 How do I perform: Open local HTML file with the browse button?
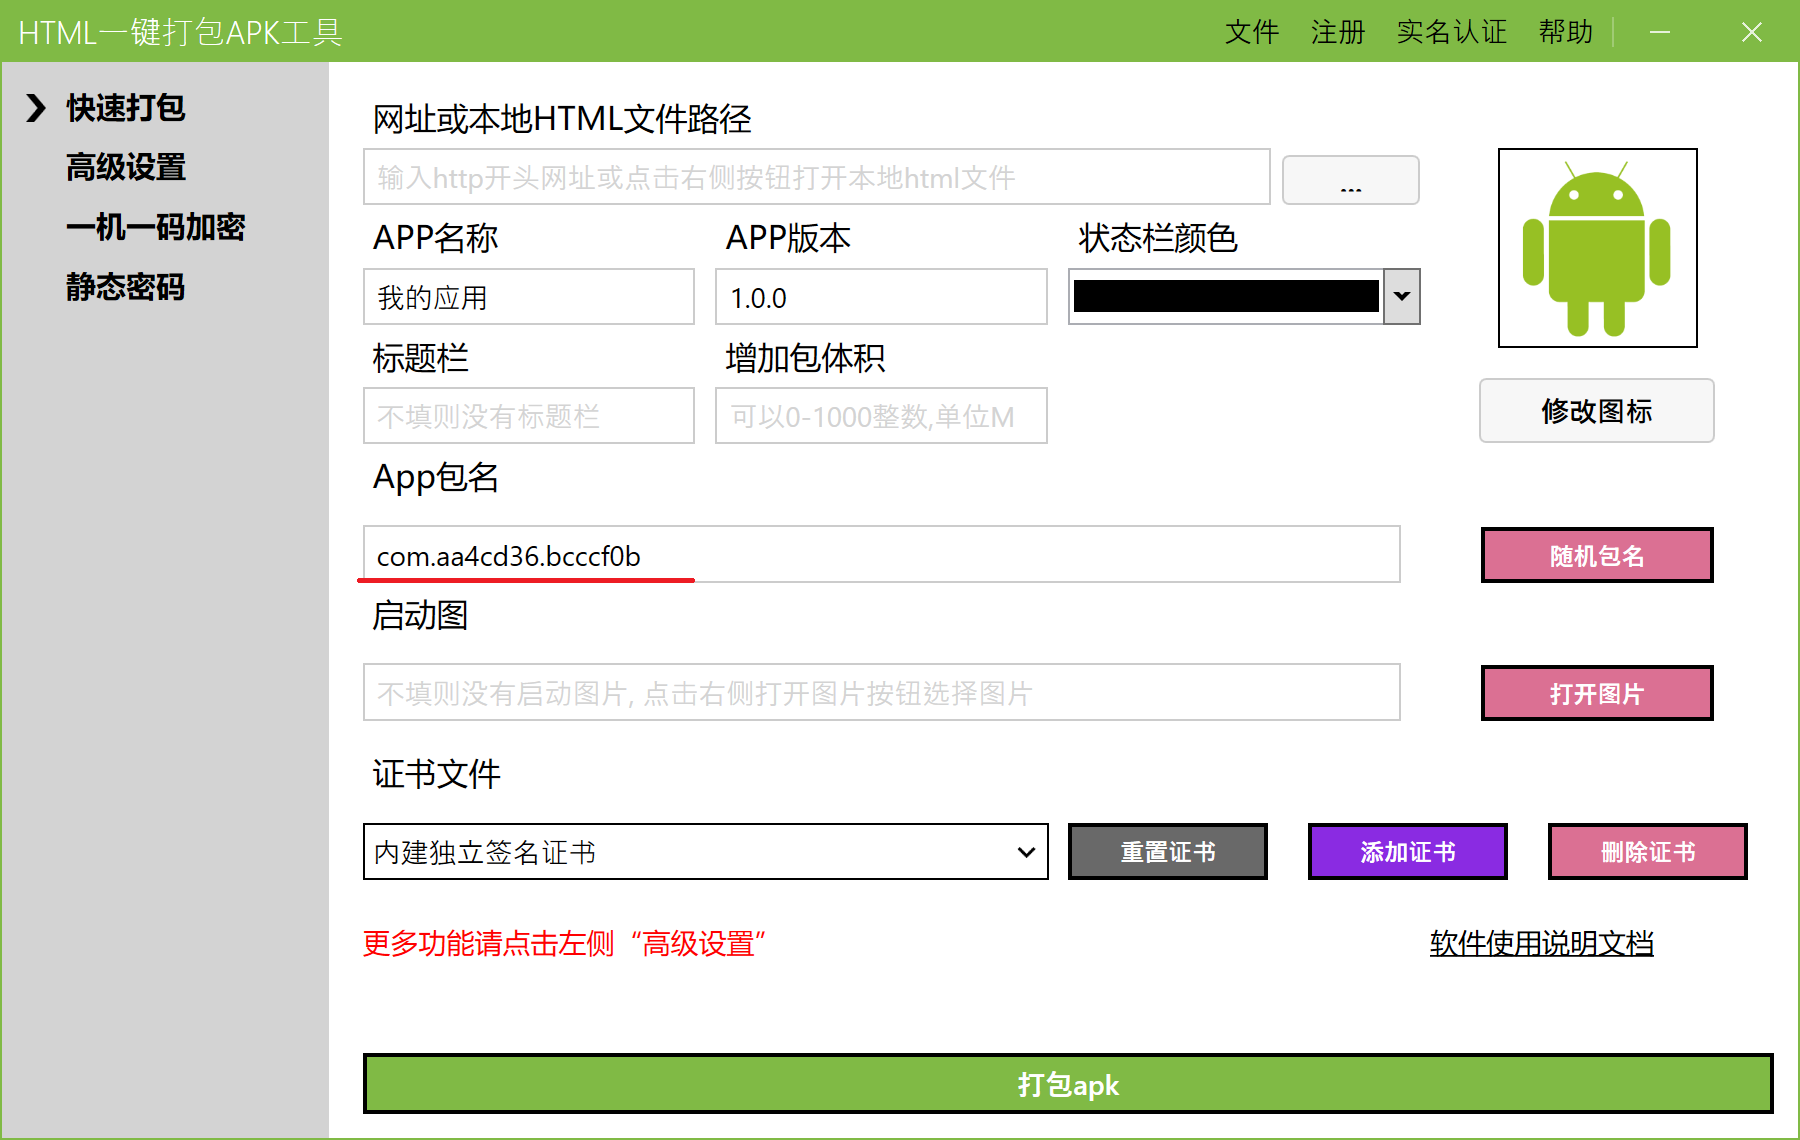(1350, 180)
